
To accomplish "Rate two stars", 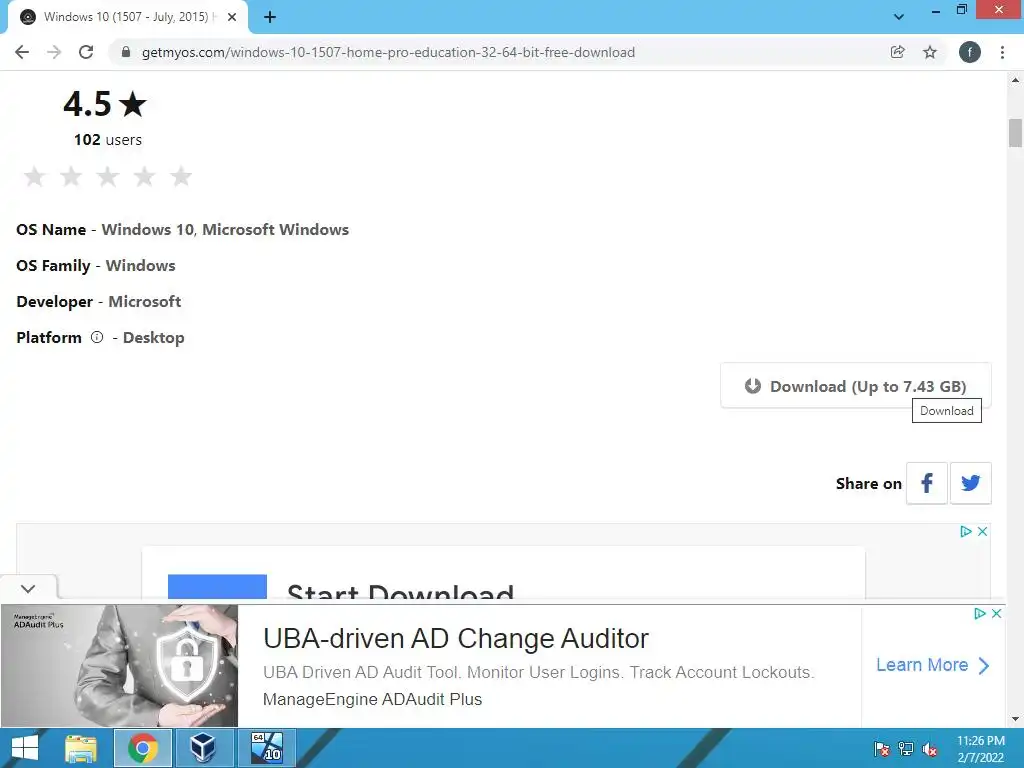I will [71, 176].
